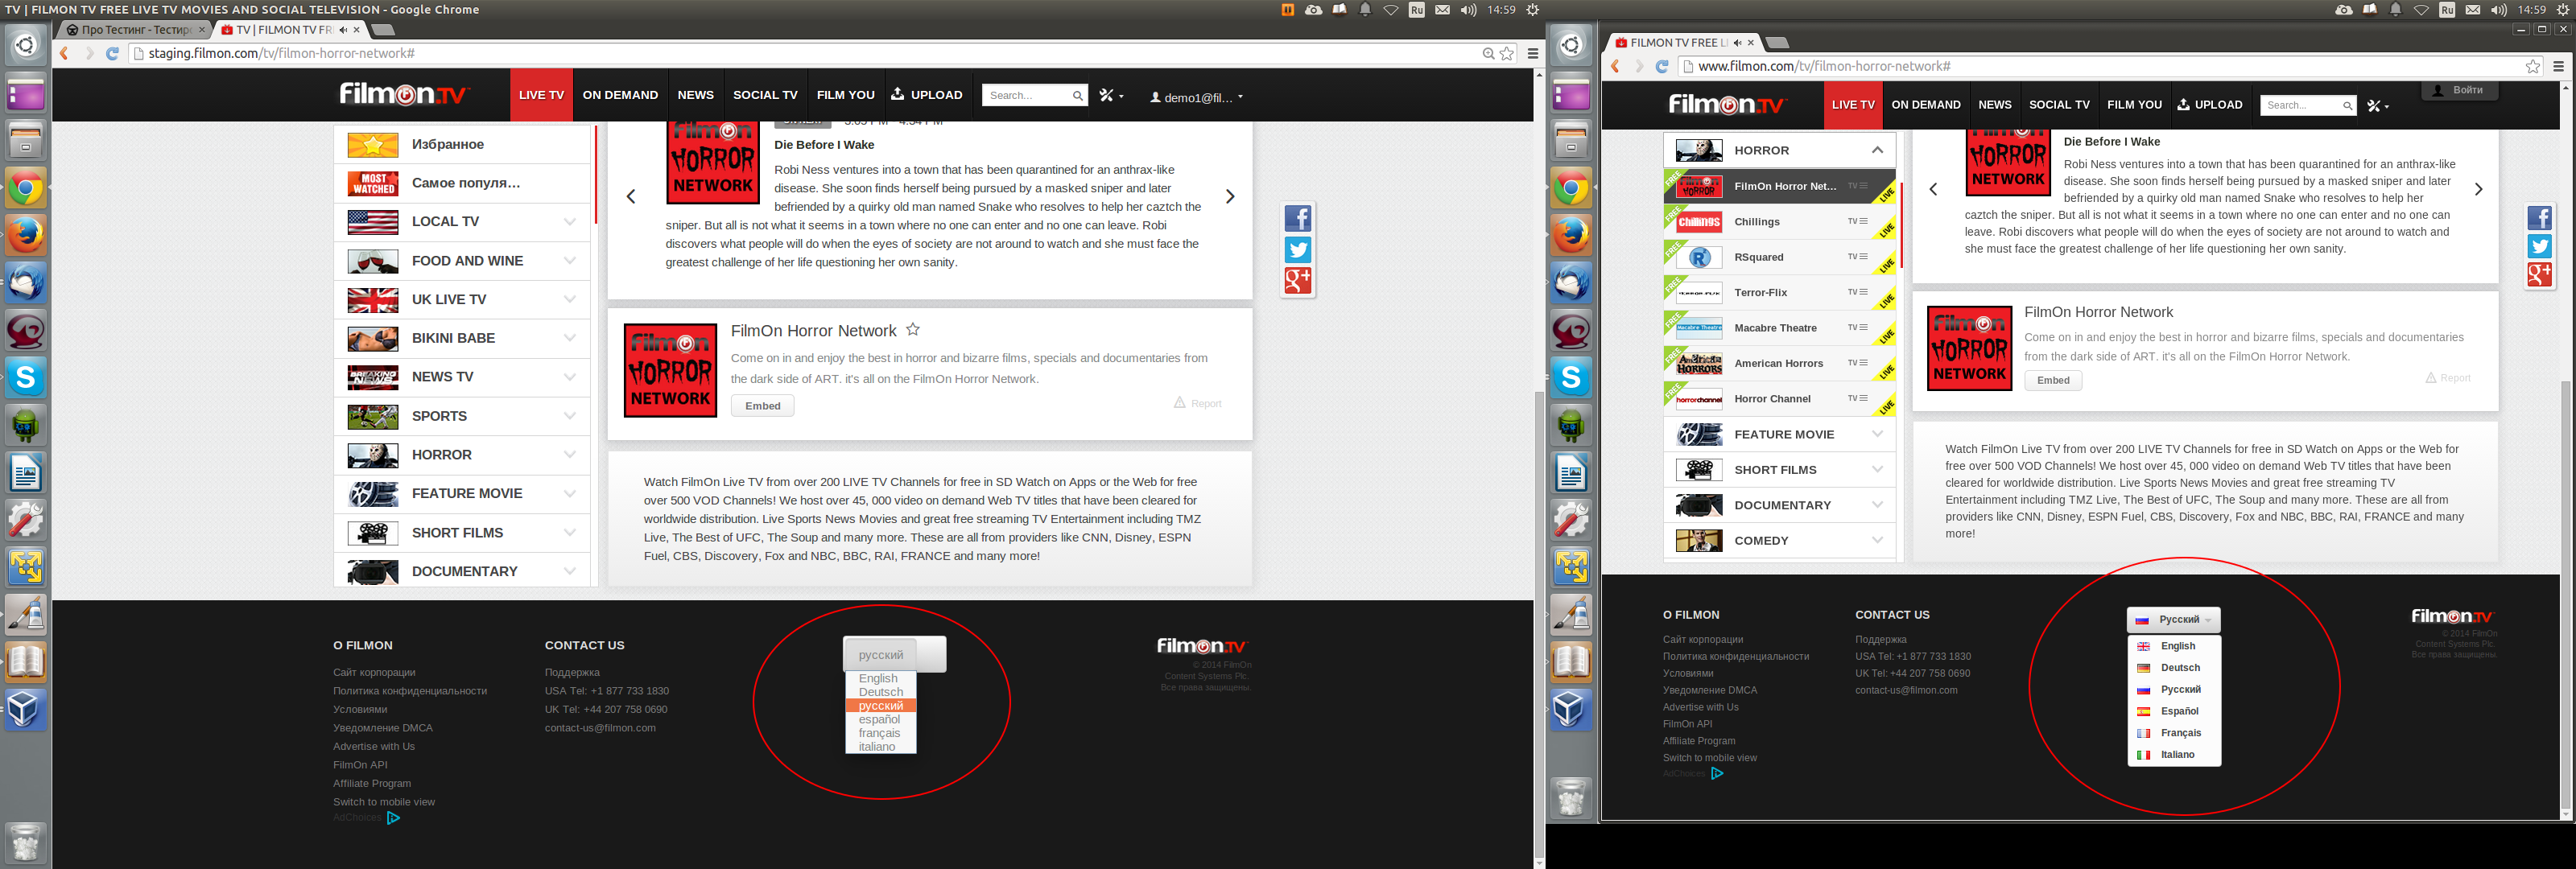The height and width of the screenshot is (869, 2576).
Task: Go to next carousel item in www.filmon.com window
Action: pos(2478,189)
